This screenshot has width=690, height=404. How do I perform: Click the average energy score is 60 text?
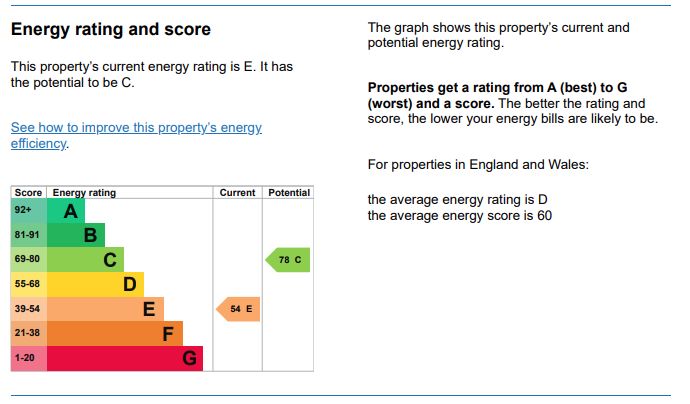tap(460, 215)
